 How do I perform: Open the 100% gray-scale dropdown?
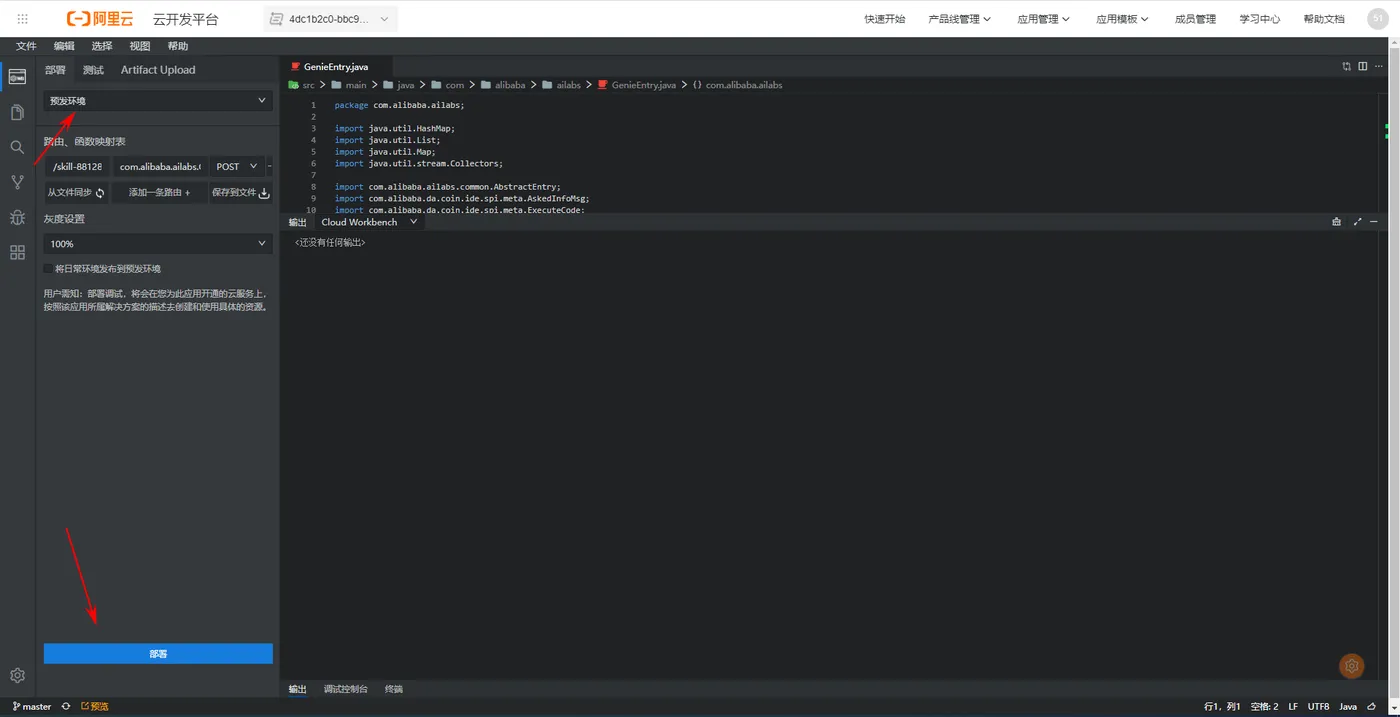coord(158,244)
